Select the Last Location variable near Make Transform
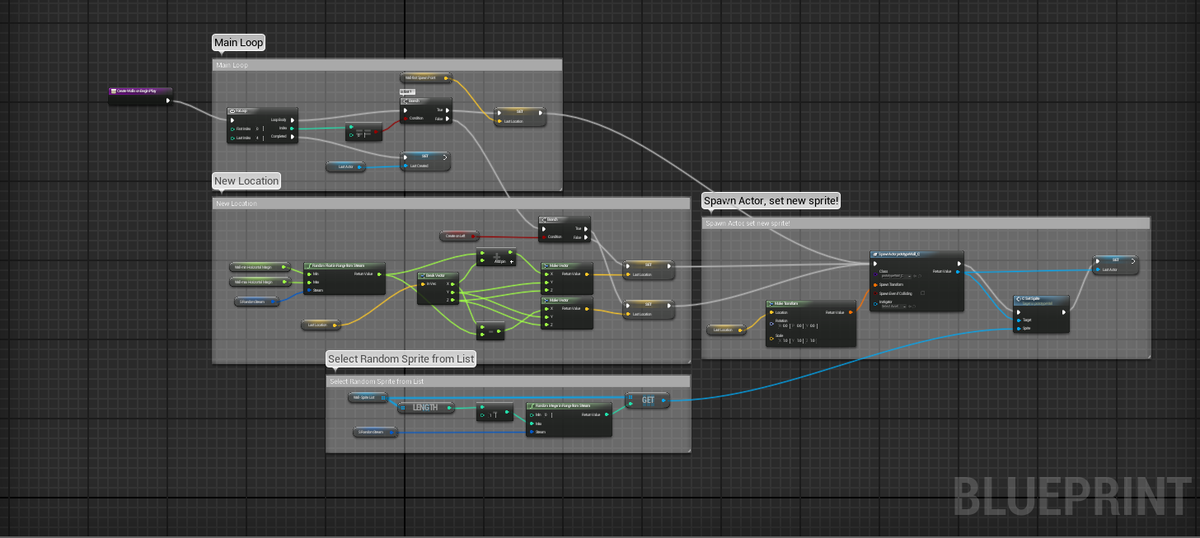This screenshot has height=538, width=1200. point(727,330)
